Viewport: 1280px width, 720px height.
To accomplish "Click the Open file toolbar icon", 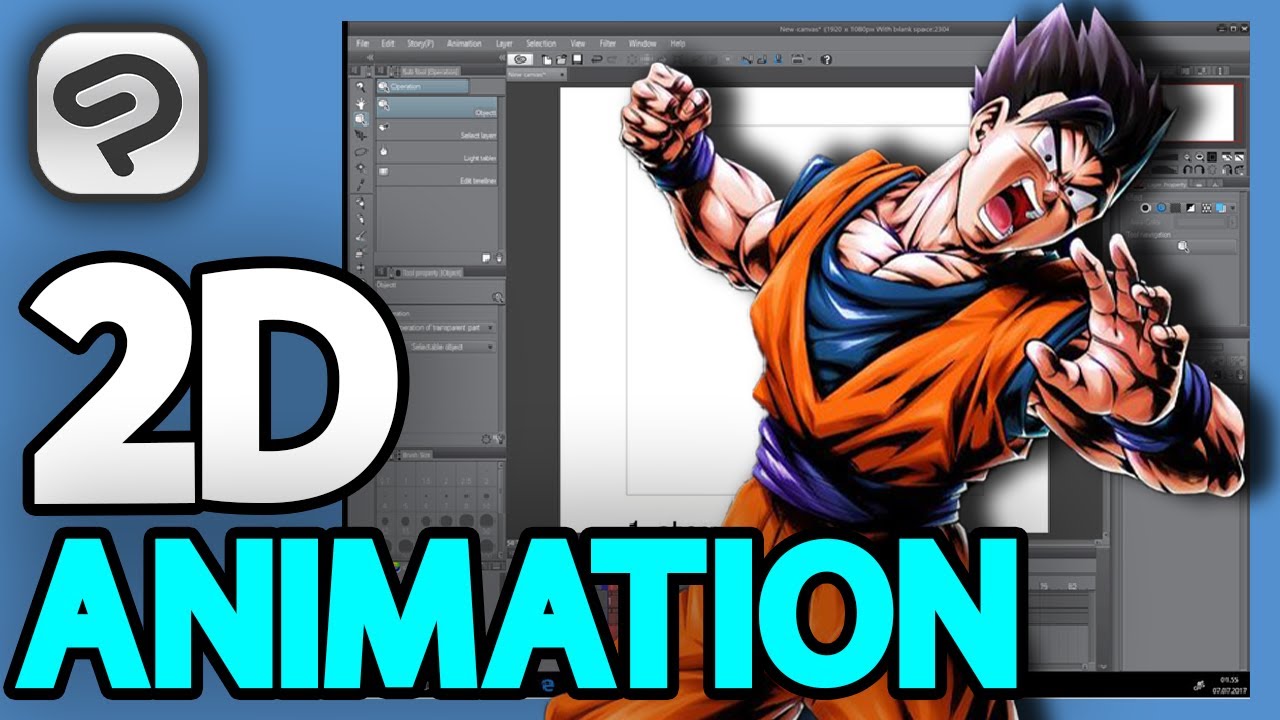I will click(x=563, y=59).
